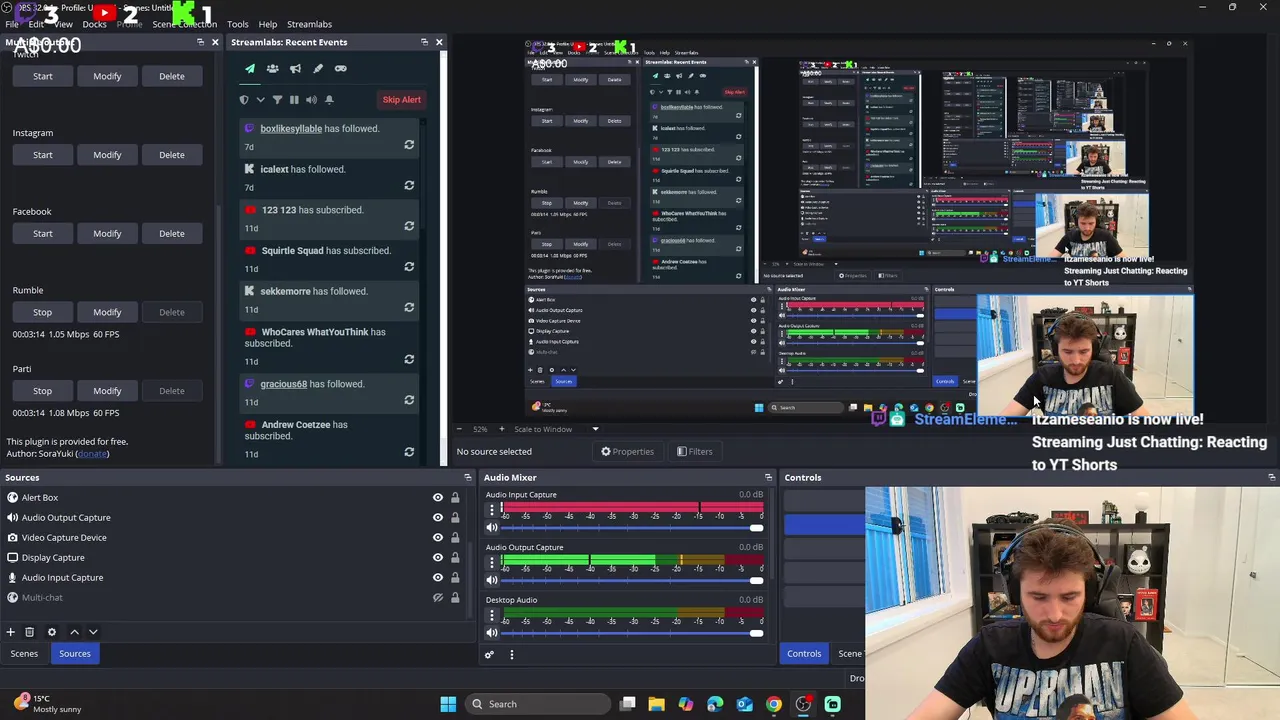
Task: Replay the 123 123 subscribed alert
Action: 409,226
